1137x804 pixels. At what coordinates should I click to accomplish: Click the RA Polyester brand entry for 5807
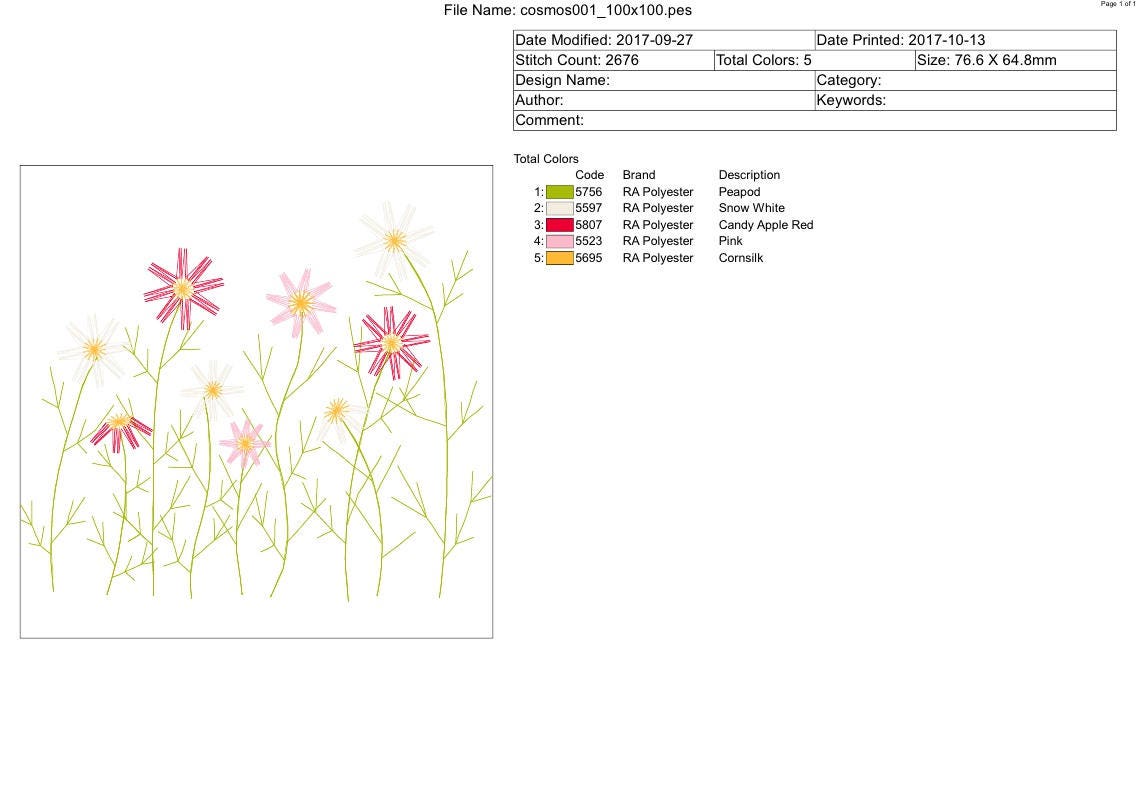(x=657, y=224)
